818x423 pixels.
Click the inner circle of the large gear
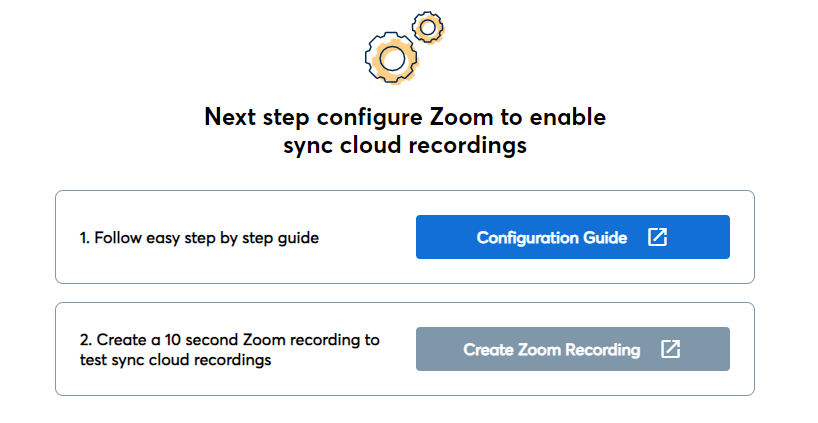click(393, 58)
